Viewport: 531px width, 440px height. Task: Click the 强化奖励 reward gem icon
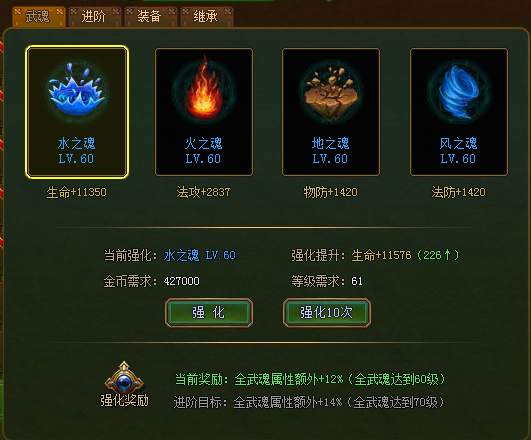tap(124, 376)
